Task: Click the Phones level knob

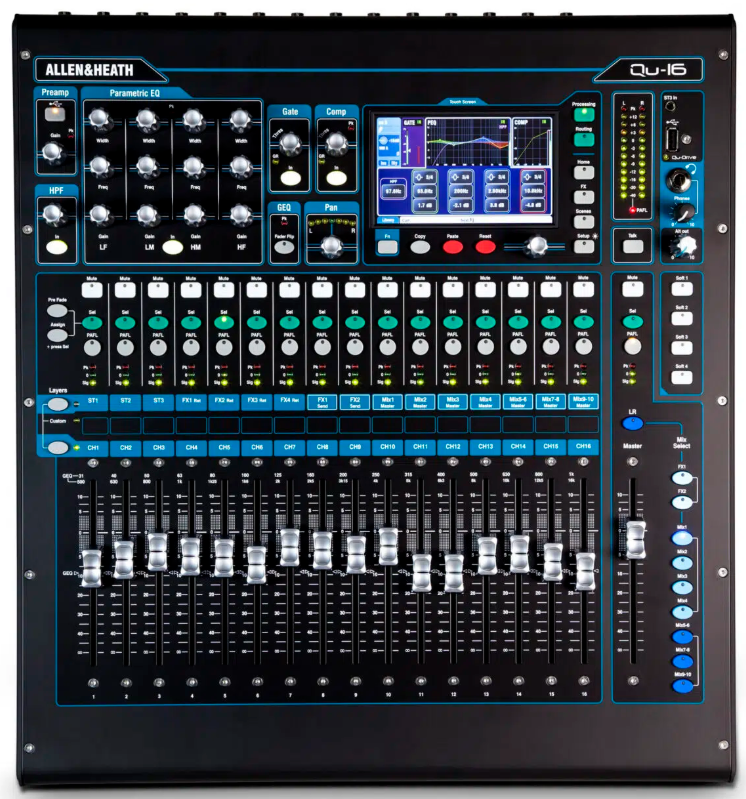Action: (683, 211)
